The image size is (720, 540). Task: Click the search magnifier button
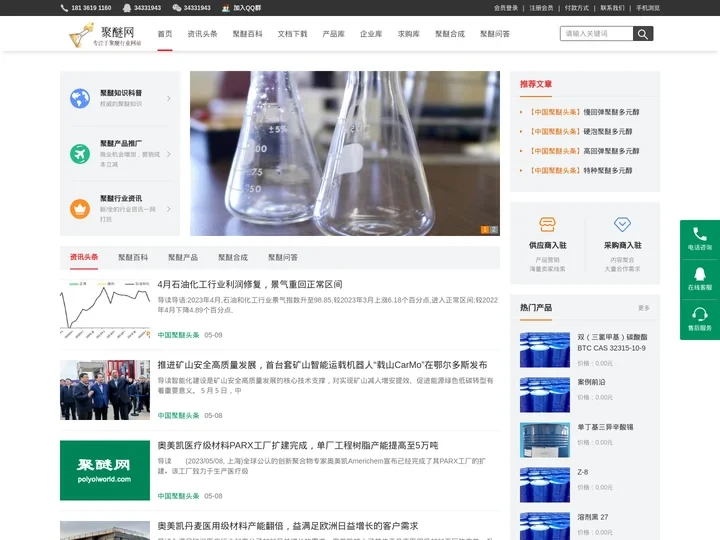click(x=643, y=34)
